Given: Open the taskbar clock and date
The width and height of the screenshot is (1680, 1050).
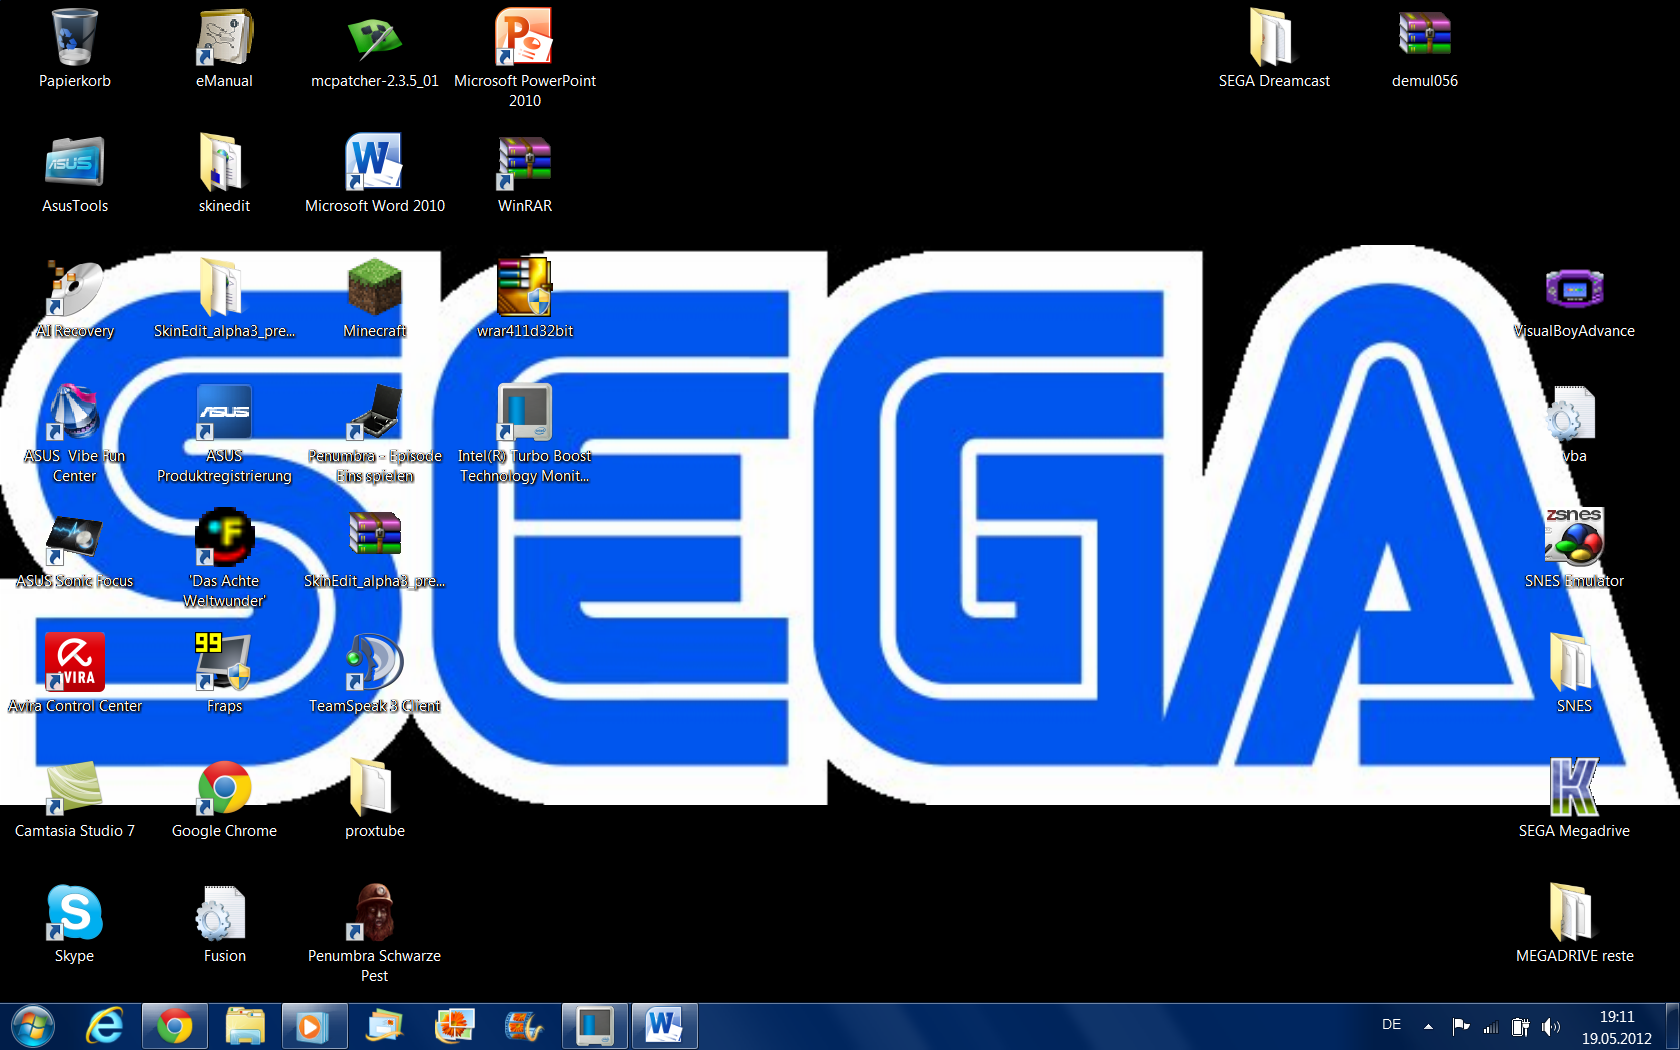Looking at the screenshot, I should click(x=1616, y=1027).
